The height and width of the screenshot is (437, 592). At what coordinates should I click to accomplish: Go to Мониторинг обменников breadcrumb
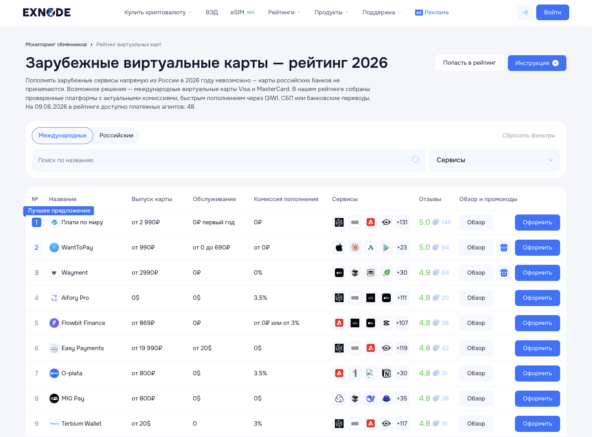56,45
